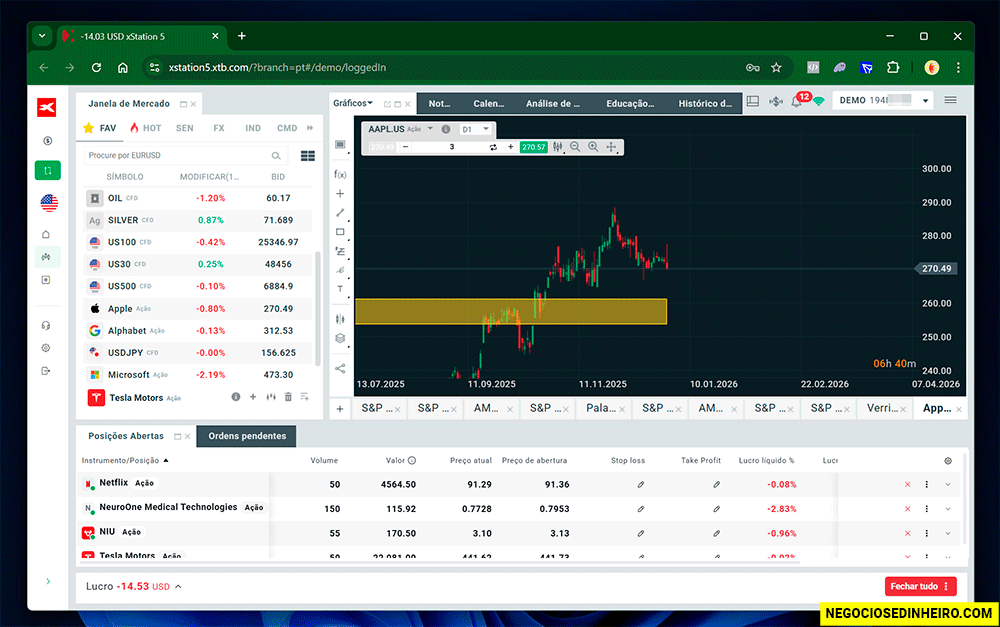Open Chrome extensions puzzle icon
Screen dimensions: 1000x627
click(x=893, y=68)
